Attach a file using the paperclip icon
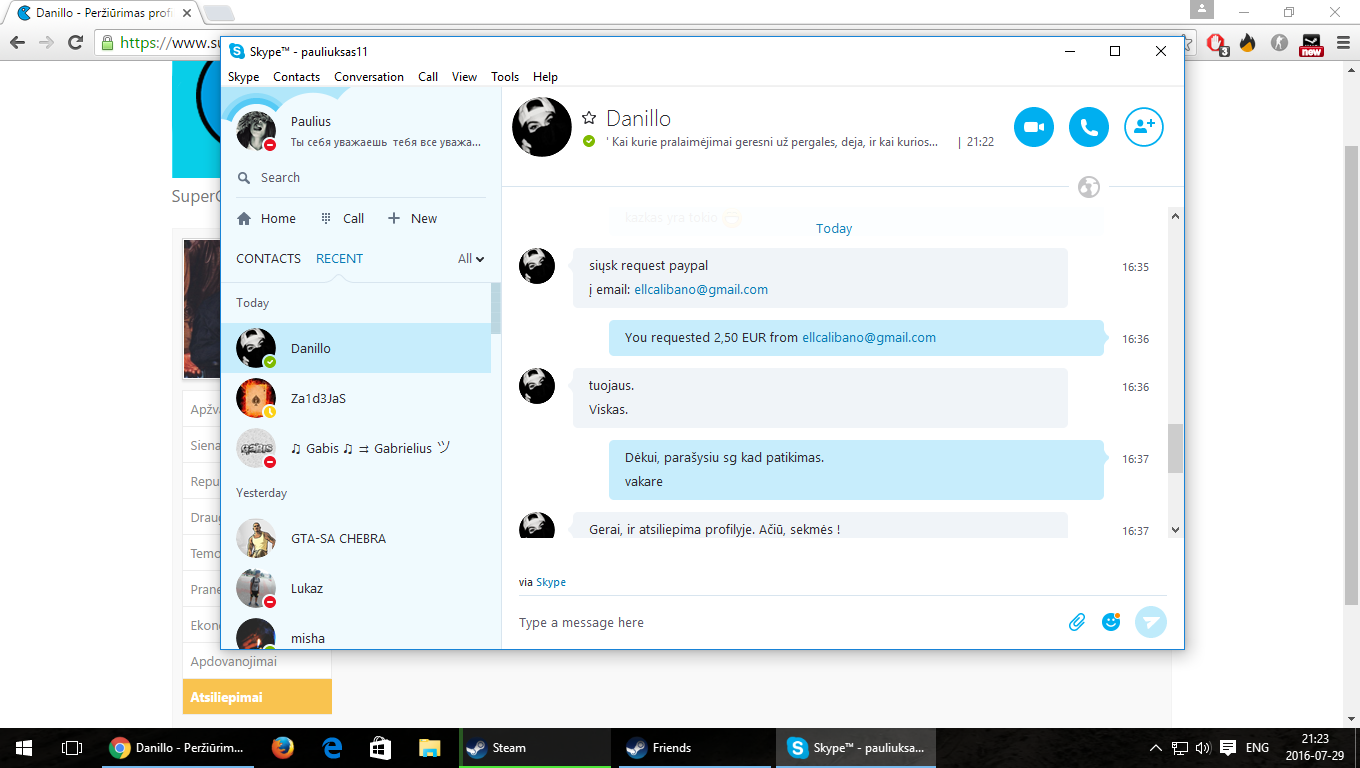 coord(1077,622)
